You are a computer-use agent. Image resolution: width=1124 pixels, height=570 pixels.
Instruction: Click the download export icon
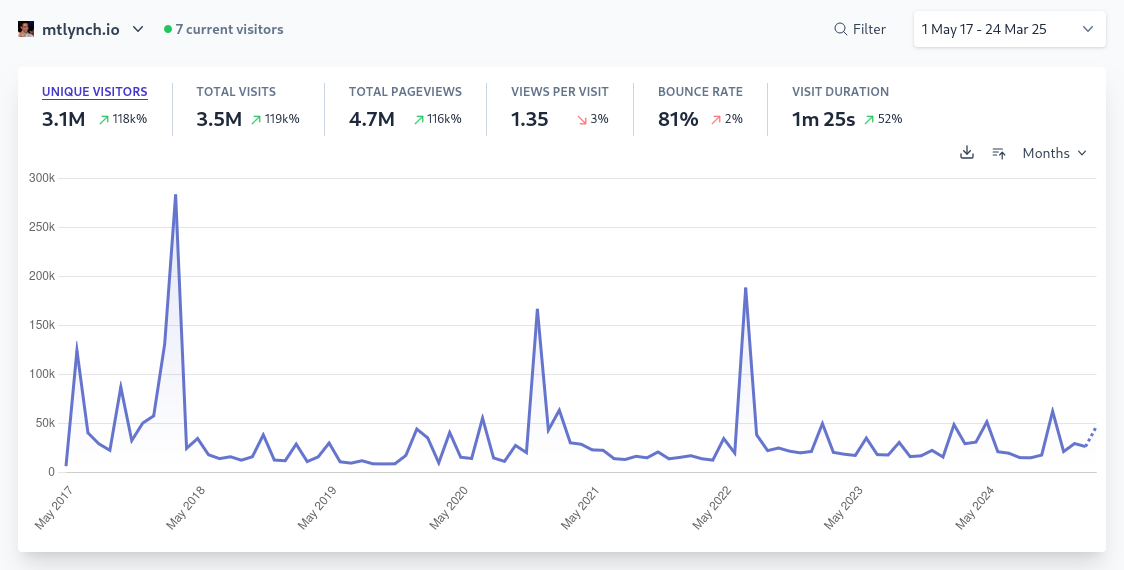pyautogui.click(x=966, y=153)
